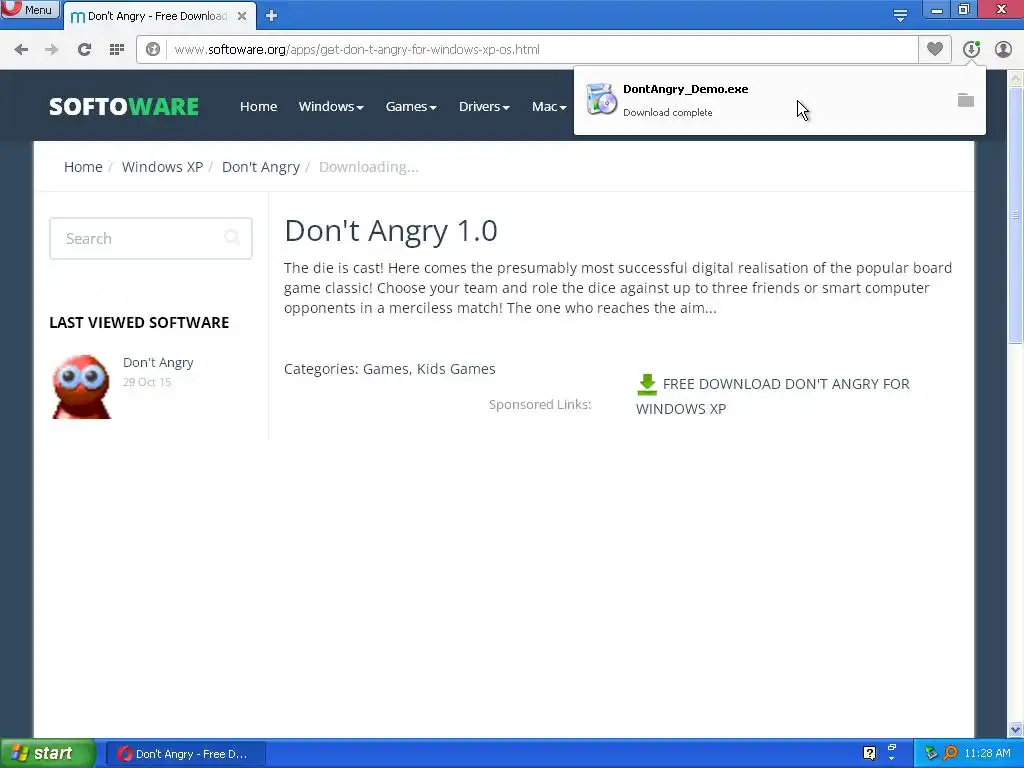Open the Games category link
This screenshot has width=1024, height=768.
point(385,369)
